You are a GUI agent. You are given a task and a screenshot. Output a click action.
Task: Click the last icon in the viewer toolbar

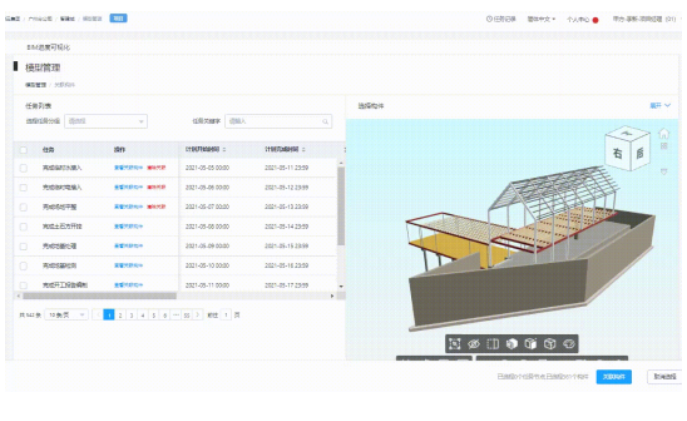[568, 343]
